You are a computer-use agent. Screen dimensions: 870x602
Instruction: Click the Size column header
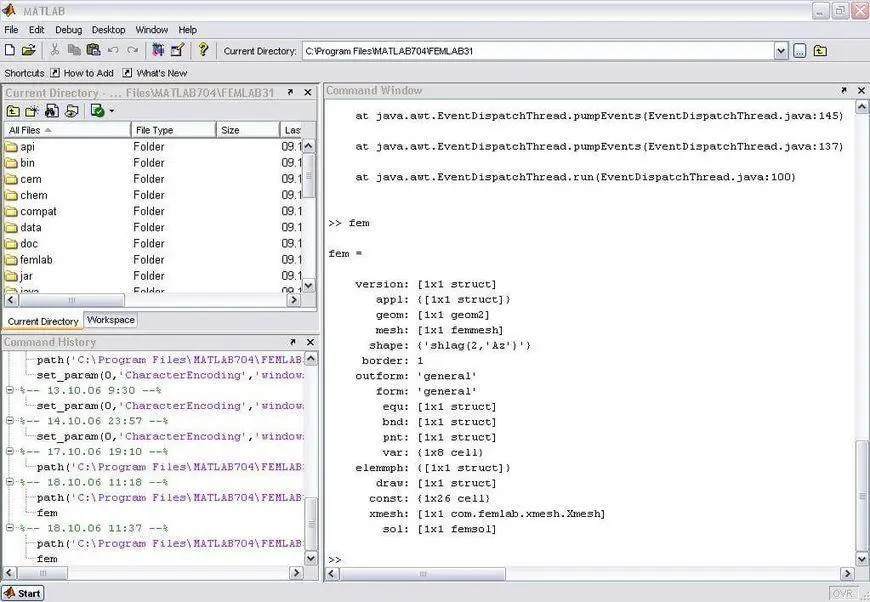tap(248, 130)
